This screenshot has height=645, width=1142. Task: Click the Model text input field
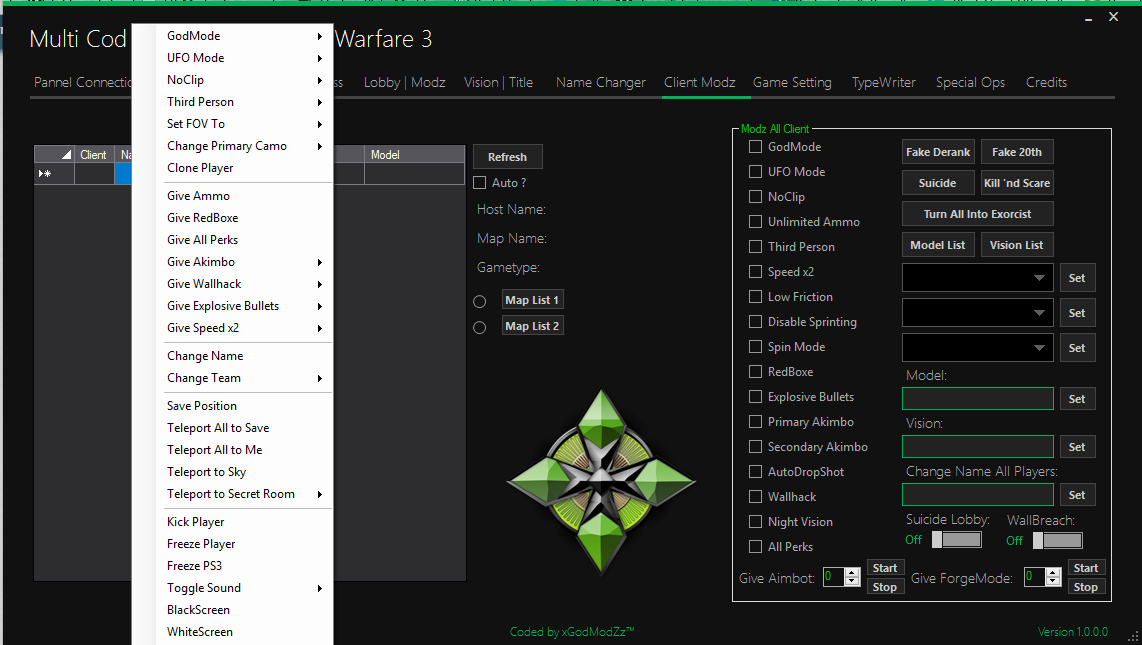click(977, 399)
